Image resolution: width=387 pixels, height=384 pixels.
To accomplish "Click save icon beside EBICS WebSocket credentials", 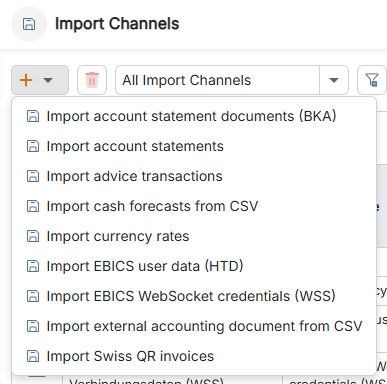I will tap(33, 296).
